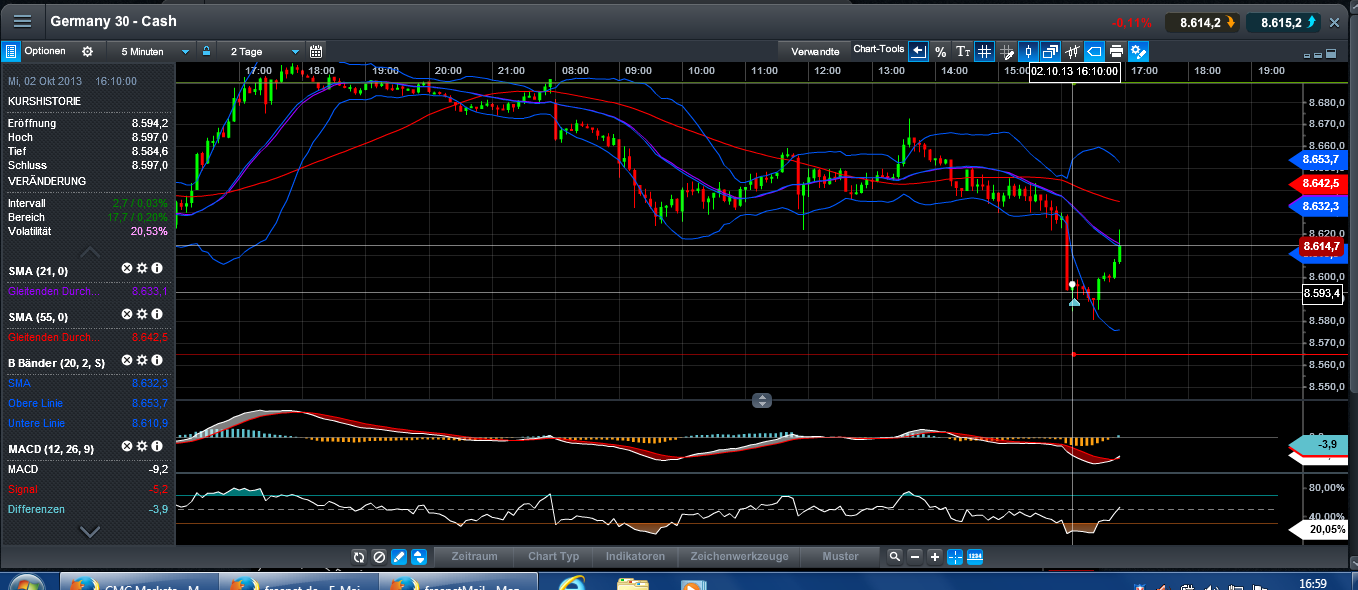Open the calendar date picker icon
The image size is (1358, 590).
coord(316,51)
